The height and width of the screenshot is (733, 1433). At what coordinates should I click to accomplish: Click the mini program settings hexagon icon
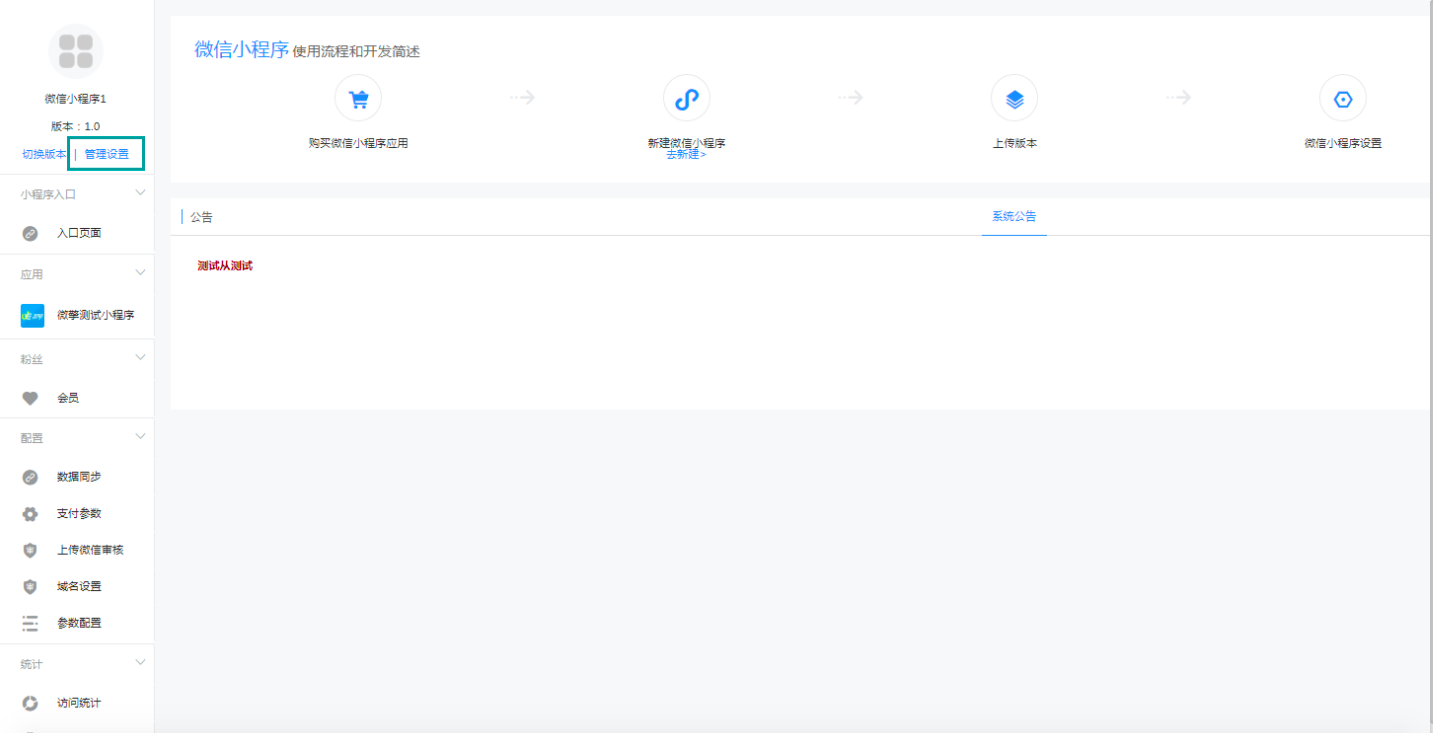(x=1343, y=98)
